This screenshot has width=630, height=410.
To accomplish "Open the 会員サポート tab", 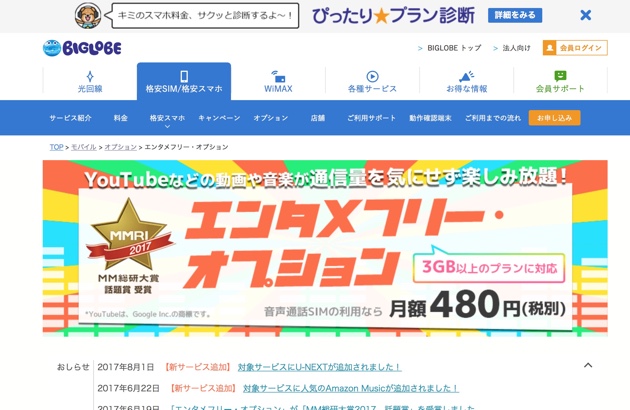I will click(560, 82).
